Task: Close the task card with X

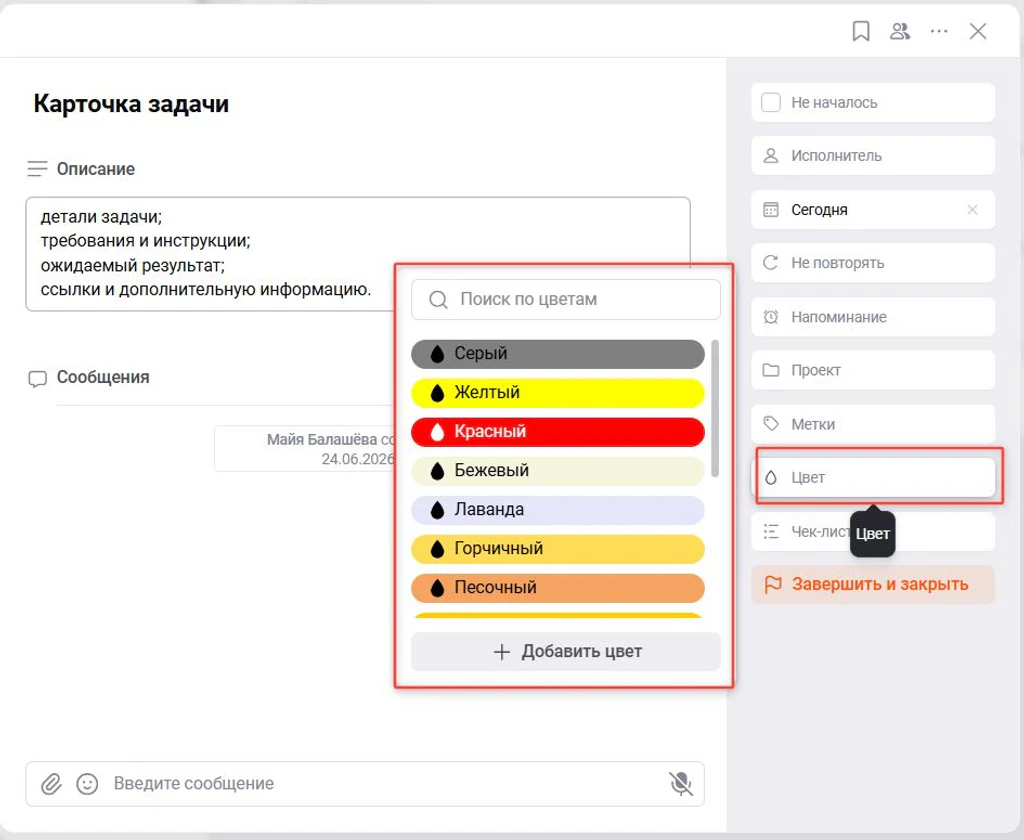Action: coord(978,31)
